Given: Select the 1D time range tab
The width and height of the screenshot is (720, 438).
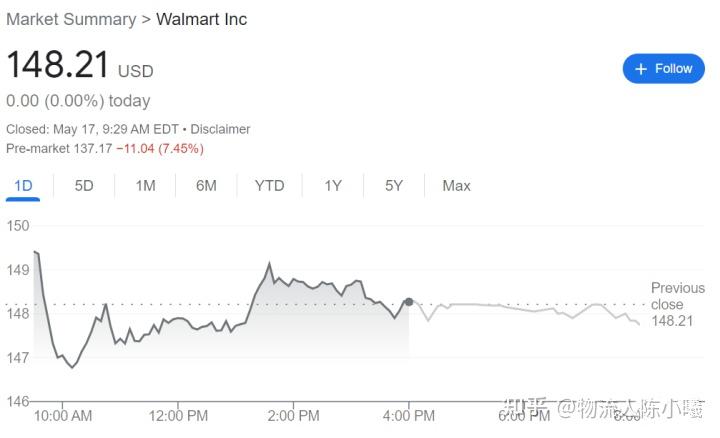Looking at the screenshot, I should pyautogui.click(x=23, y=185).
